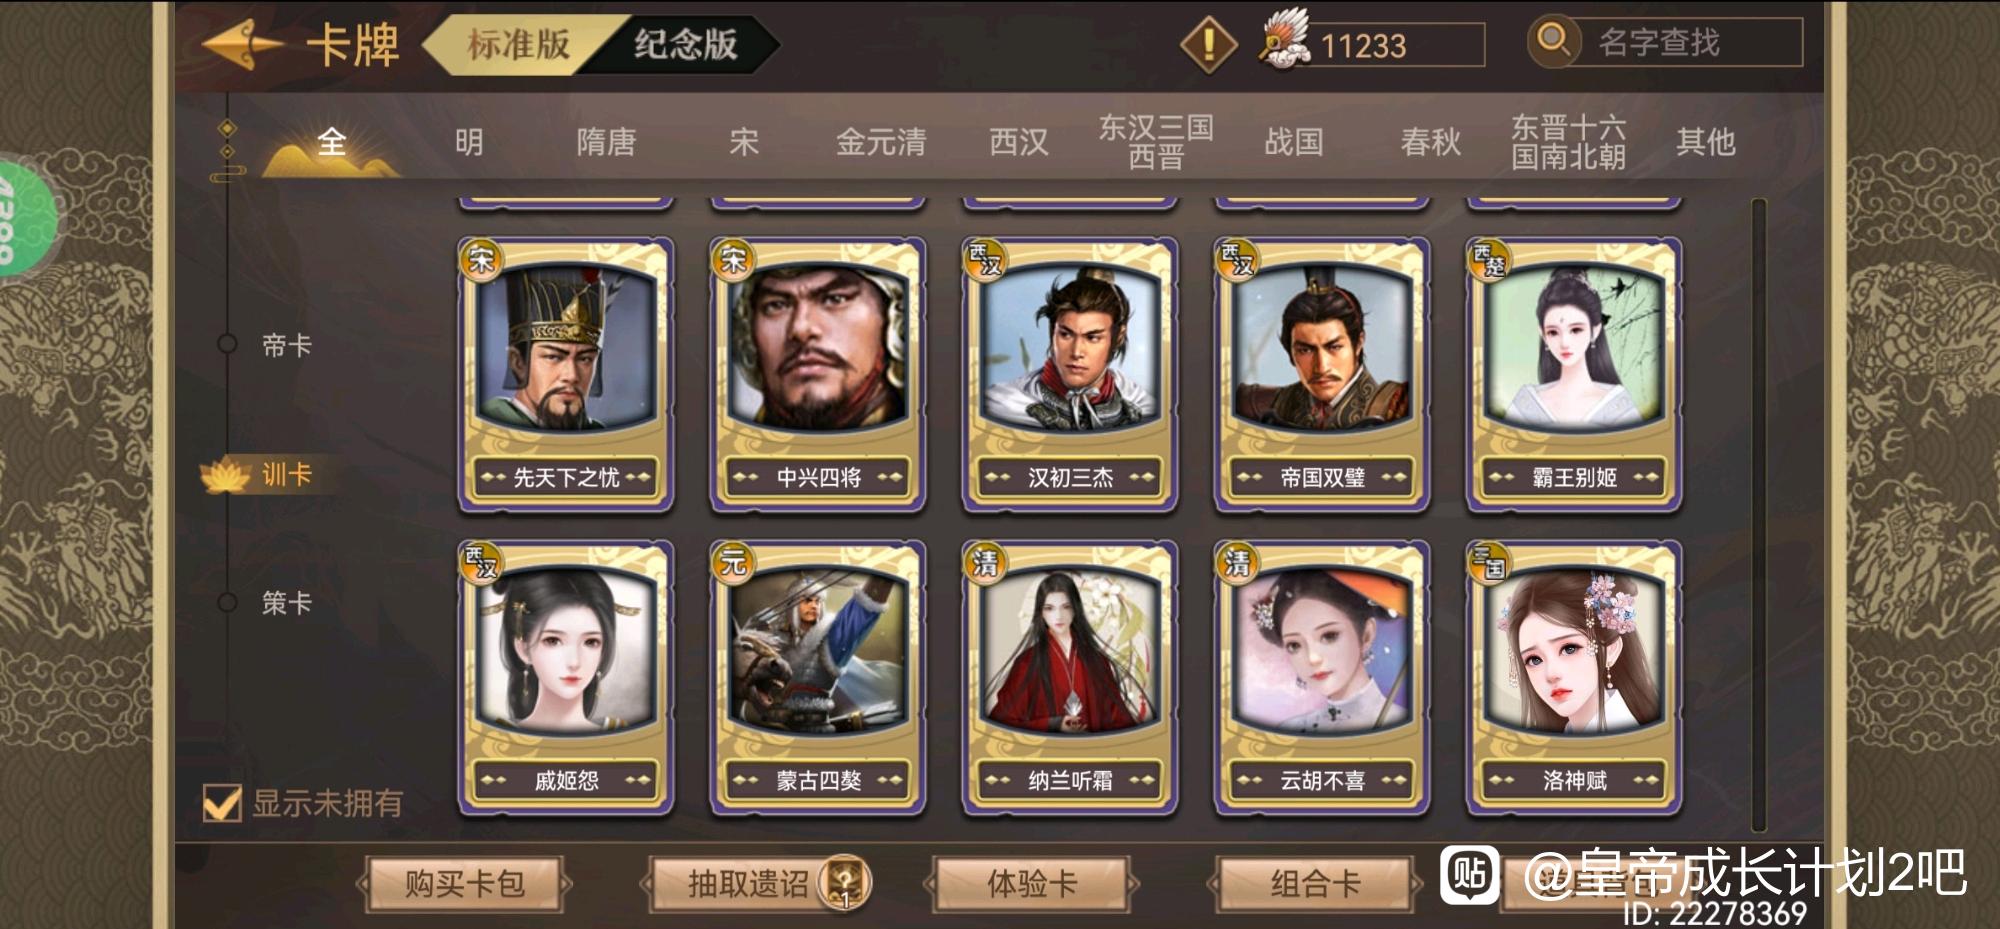The width and height of the screenshot is (2000, 929).
Task: Switch to the 隋唐 dynasty tab
Action: [606, 142]
